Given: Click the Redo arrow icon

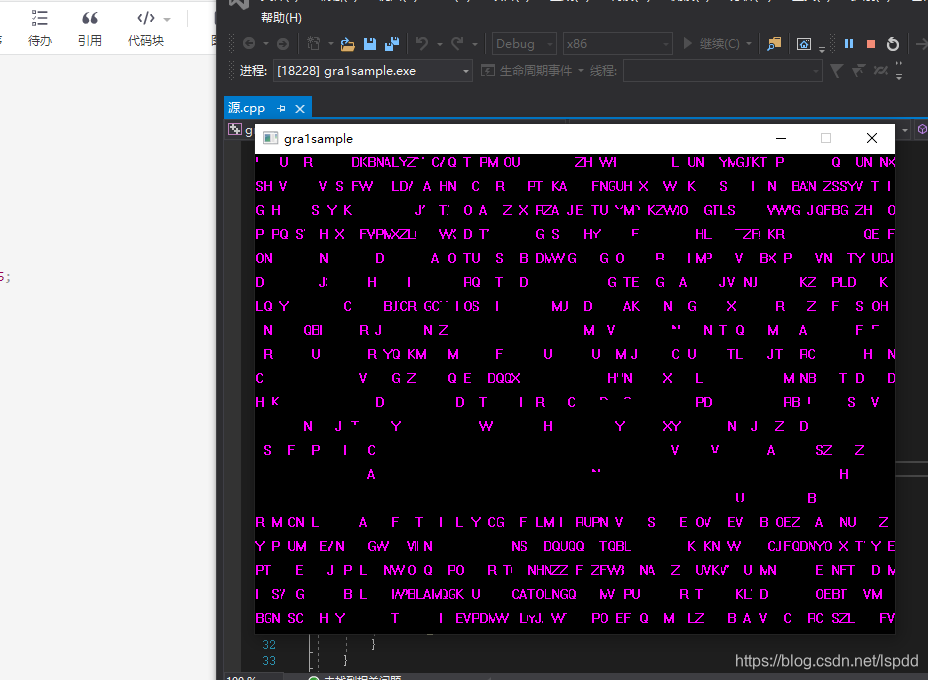Looking at the screenshot, I should (x=457, y=44).
